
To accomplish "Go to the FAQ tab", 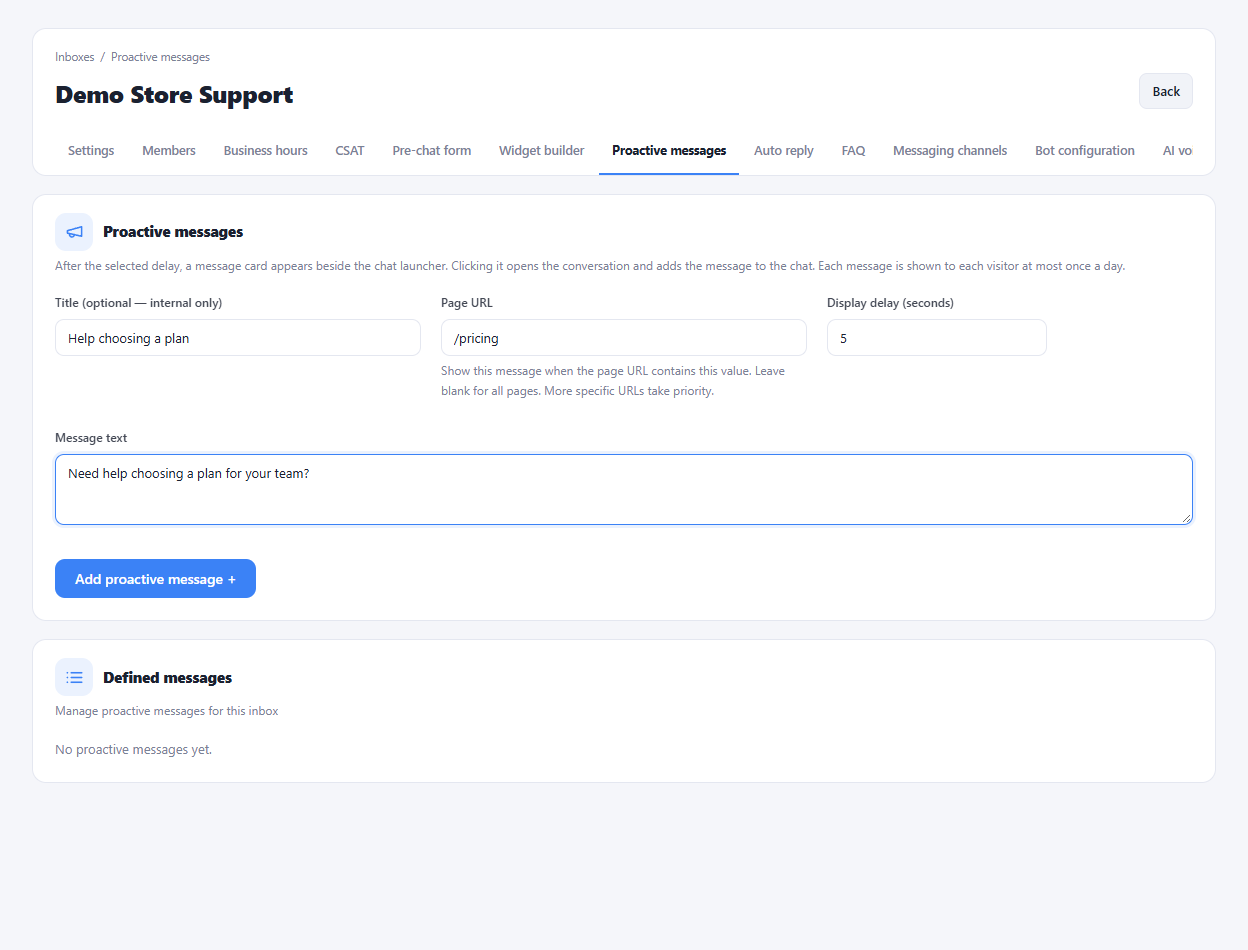I will (853, 151).
